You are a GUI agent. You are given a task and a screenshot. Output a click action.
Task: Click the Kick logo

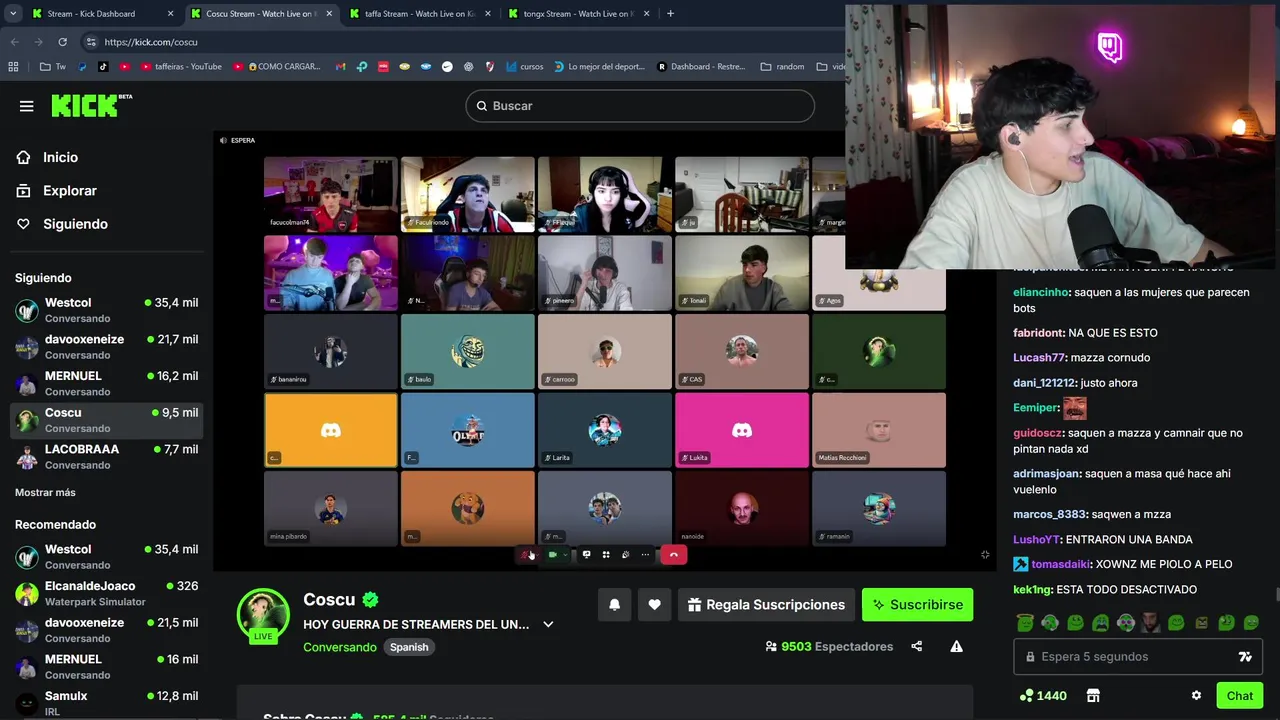(91, 105)
